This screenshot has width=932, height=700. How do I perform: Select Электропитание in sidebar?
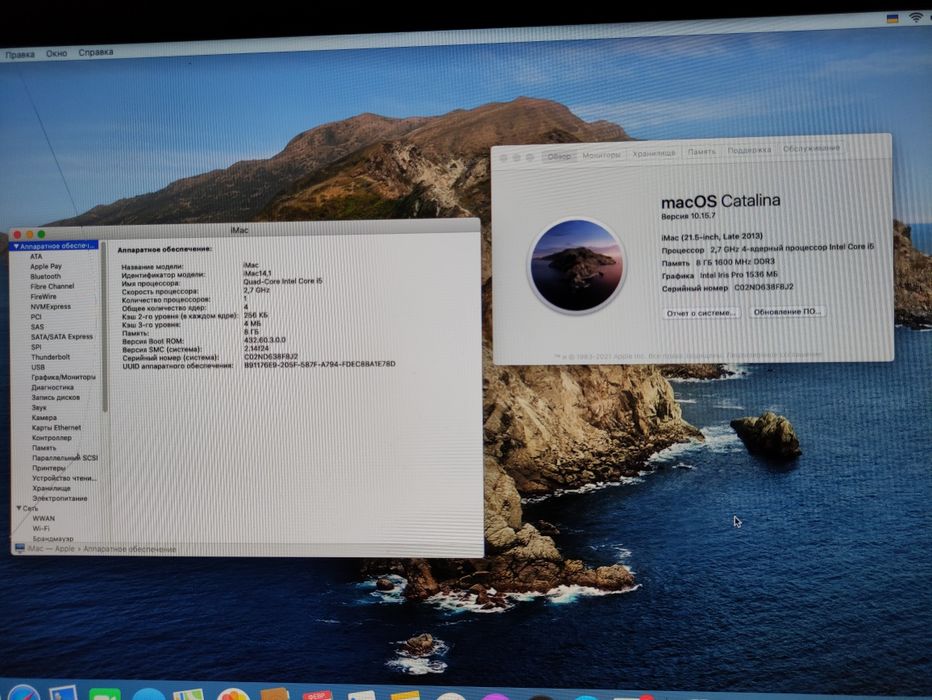point(59,498)
